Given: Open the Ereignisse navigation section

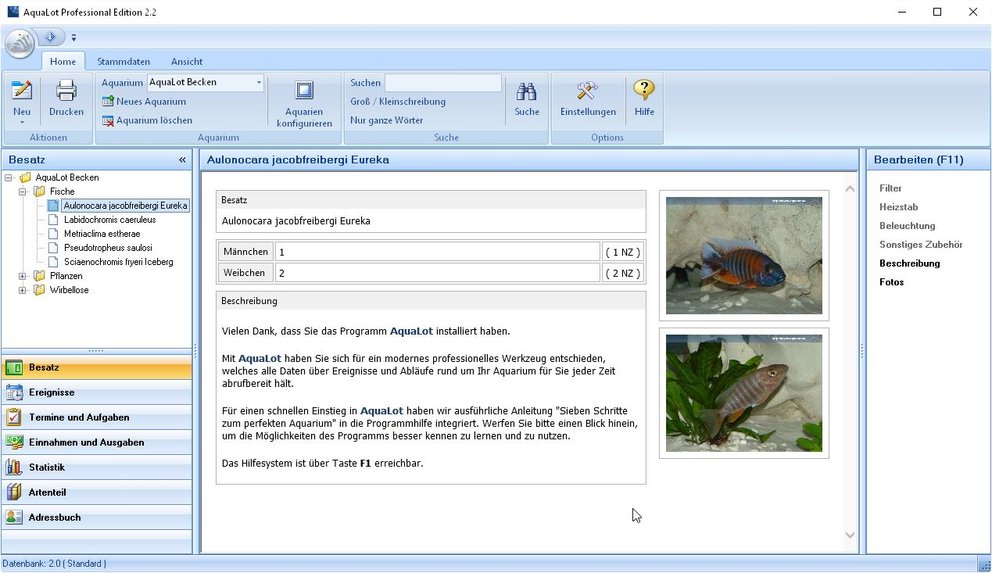Looking at the screenshot, I should [x=97, y=392].
